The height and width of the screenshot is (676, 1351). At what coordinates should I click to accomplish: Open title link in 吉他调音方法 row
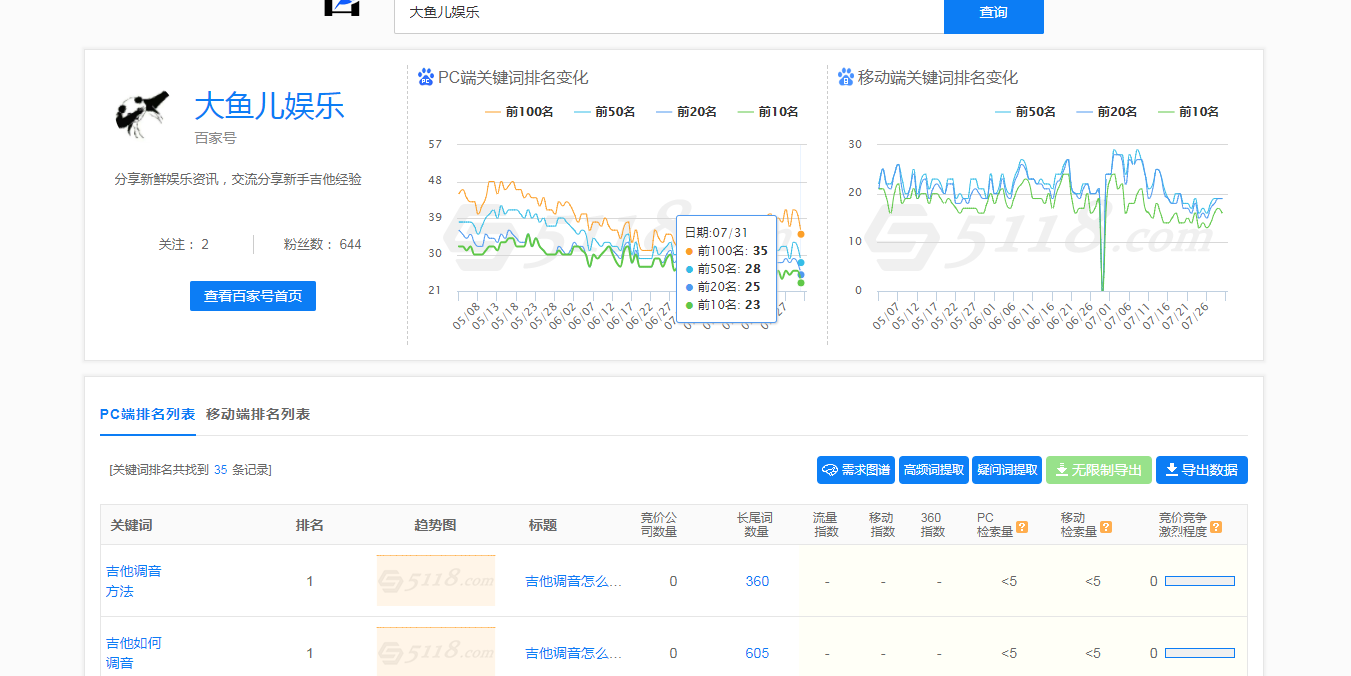click(x=574, y=581)
